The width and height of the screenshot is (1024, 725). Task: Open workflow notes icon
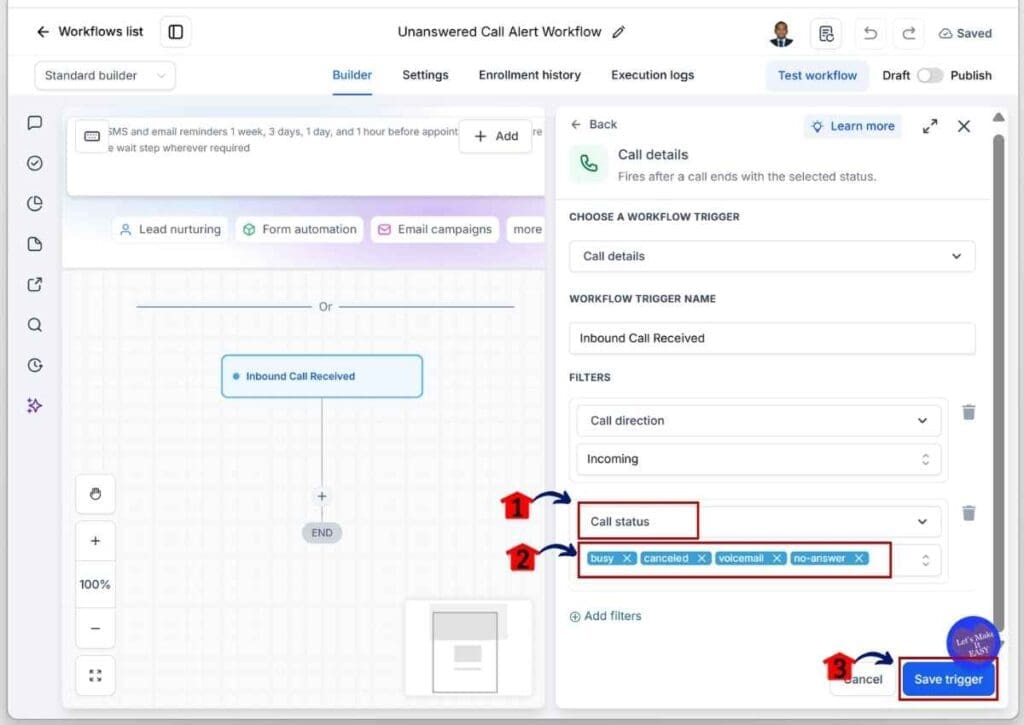pos(825,33)
